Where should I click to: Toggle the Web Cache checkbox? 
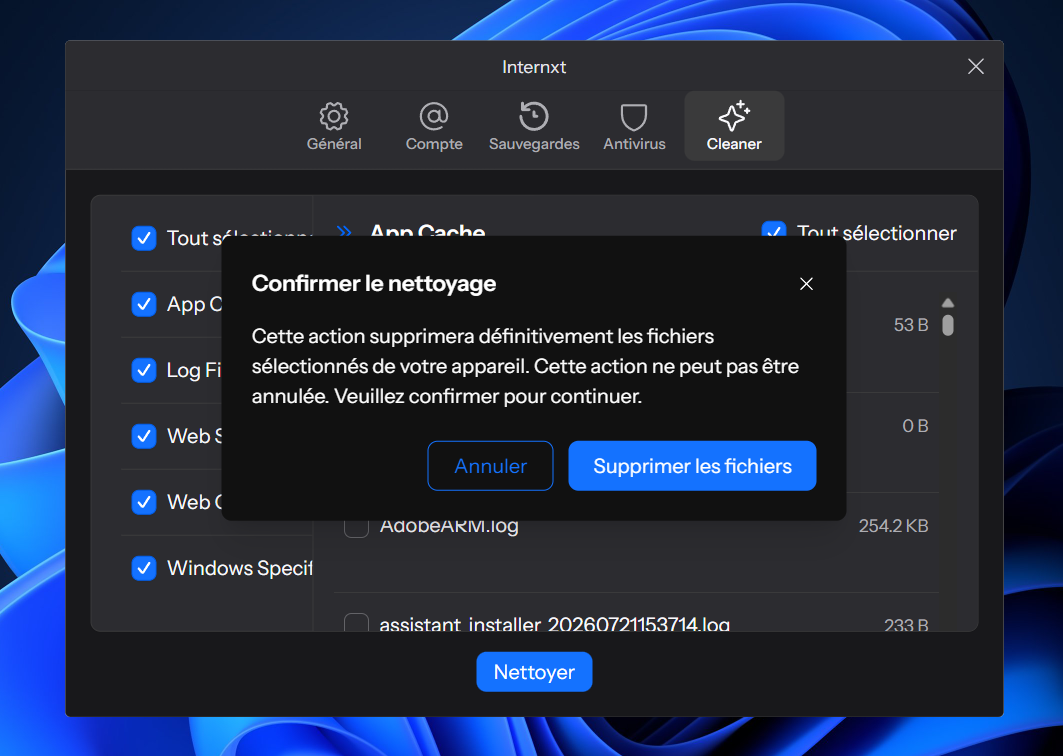(x=144, y=502)
